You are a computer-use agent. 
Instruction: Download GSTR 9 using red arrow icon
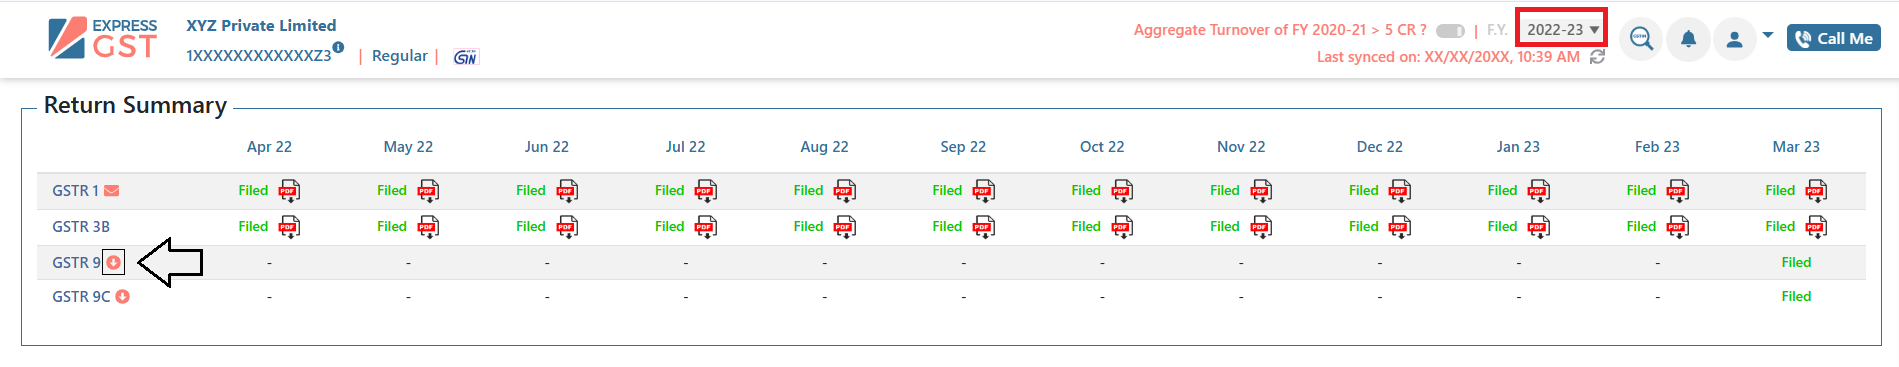(x=113, y=263)
